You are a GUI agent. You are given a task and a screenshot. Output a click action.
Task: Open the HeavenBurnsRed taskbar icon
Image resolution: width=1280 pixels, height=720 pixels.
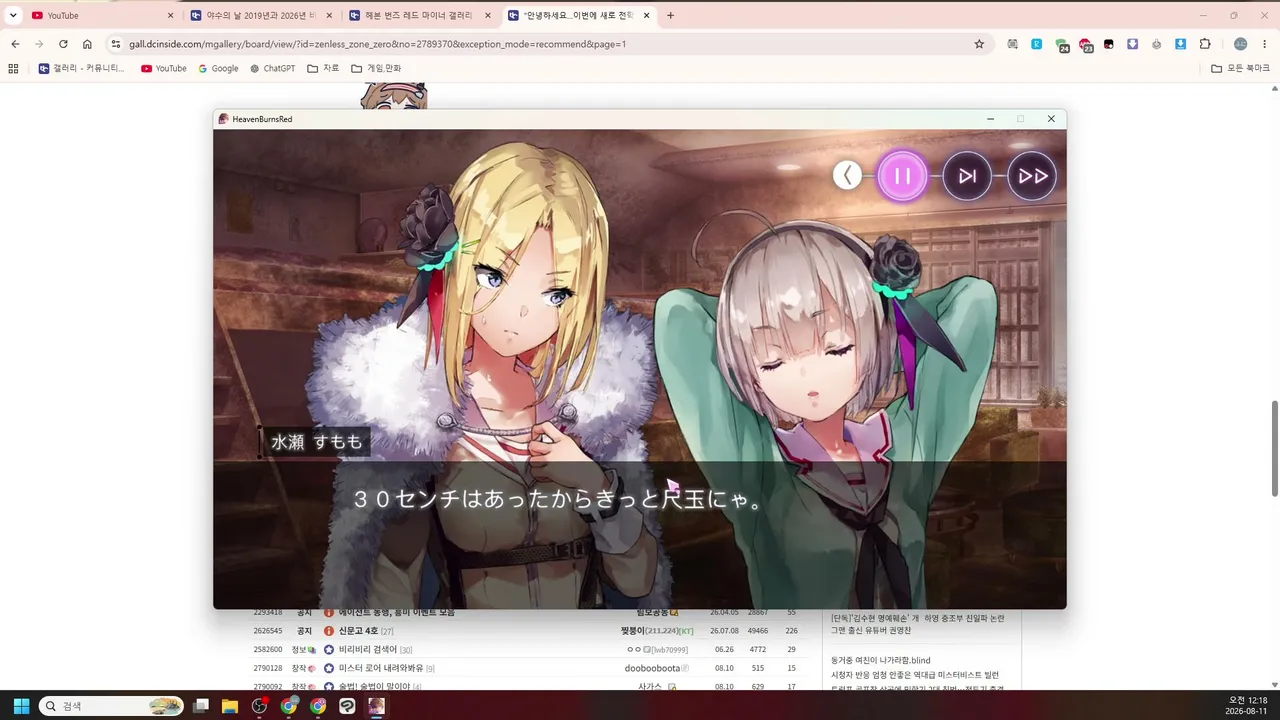pos(376,706)
